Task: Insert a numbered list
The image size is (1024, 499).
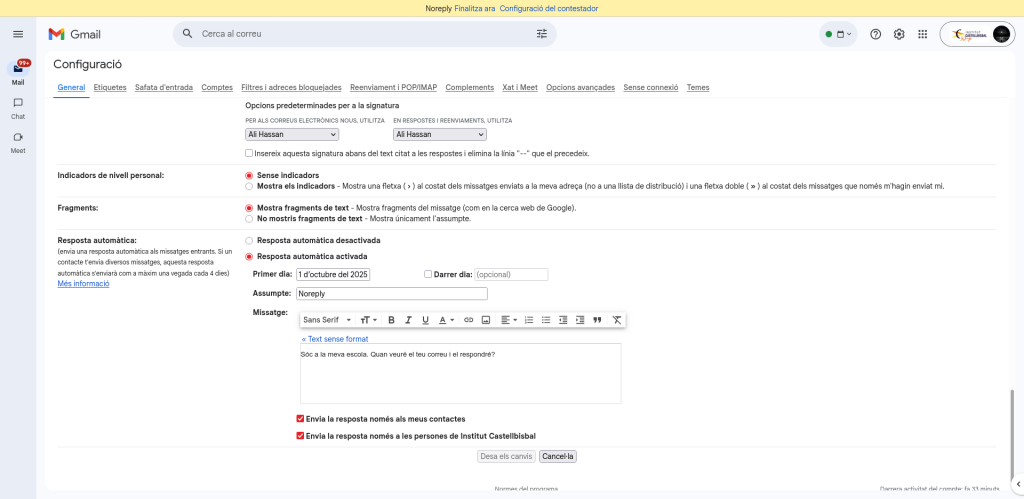Action: [529, 320]
